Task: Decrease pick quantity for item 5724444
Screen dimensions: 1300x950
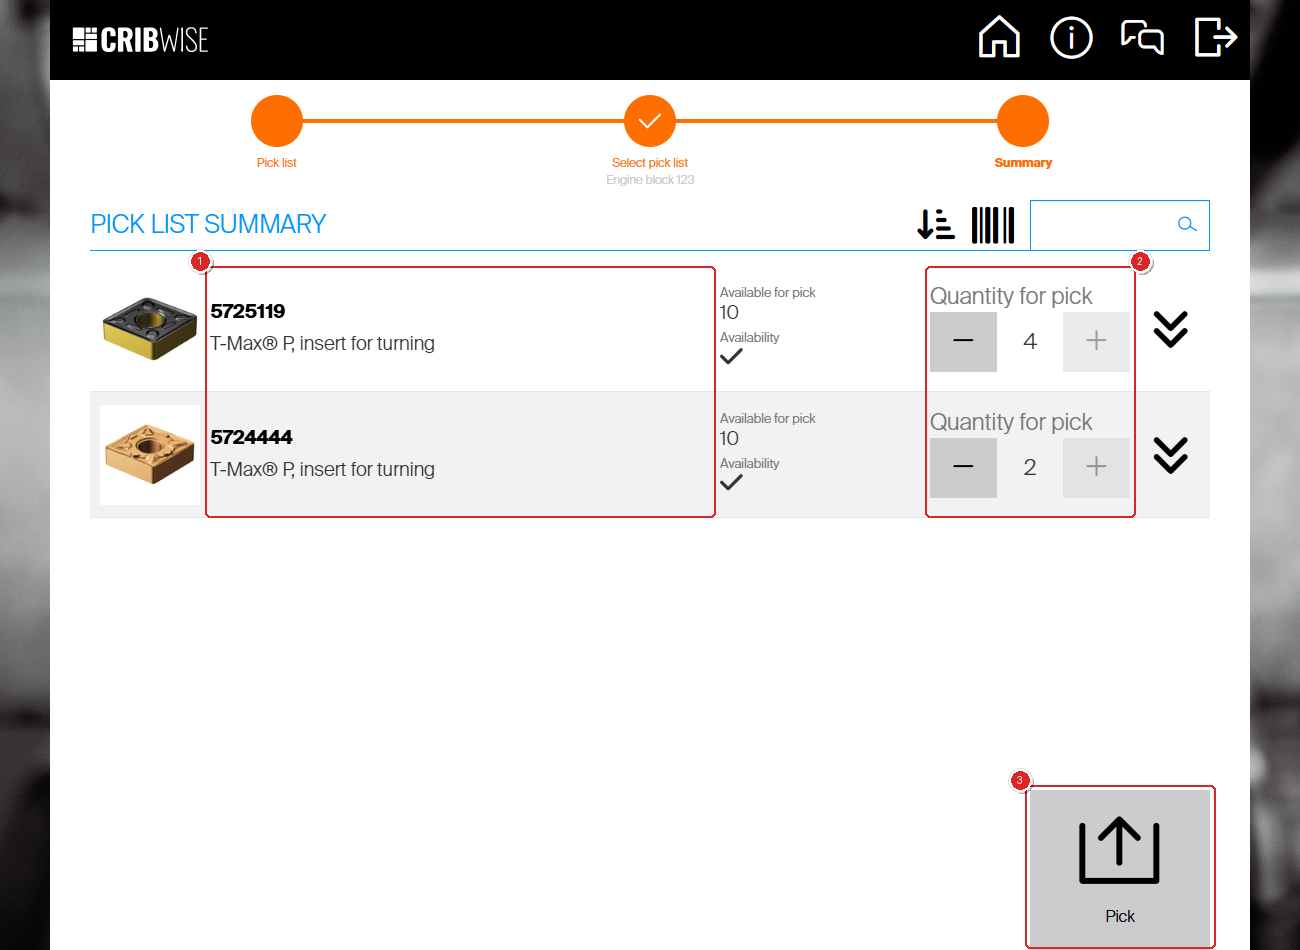Action: (963, 468)
